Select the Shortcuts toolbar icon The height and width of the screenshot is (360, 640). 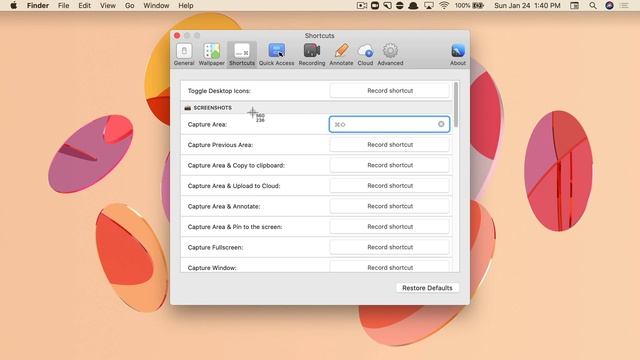pyautogui.click(x=242, y=54)
